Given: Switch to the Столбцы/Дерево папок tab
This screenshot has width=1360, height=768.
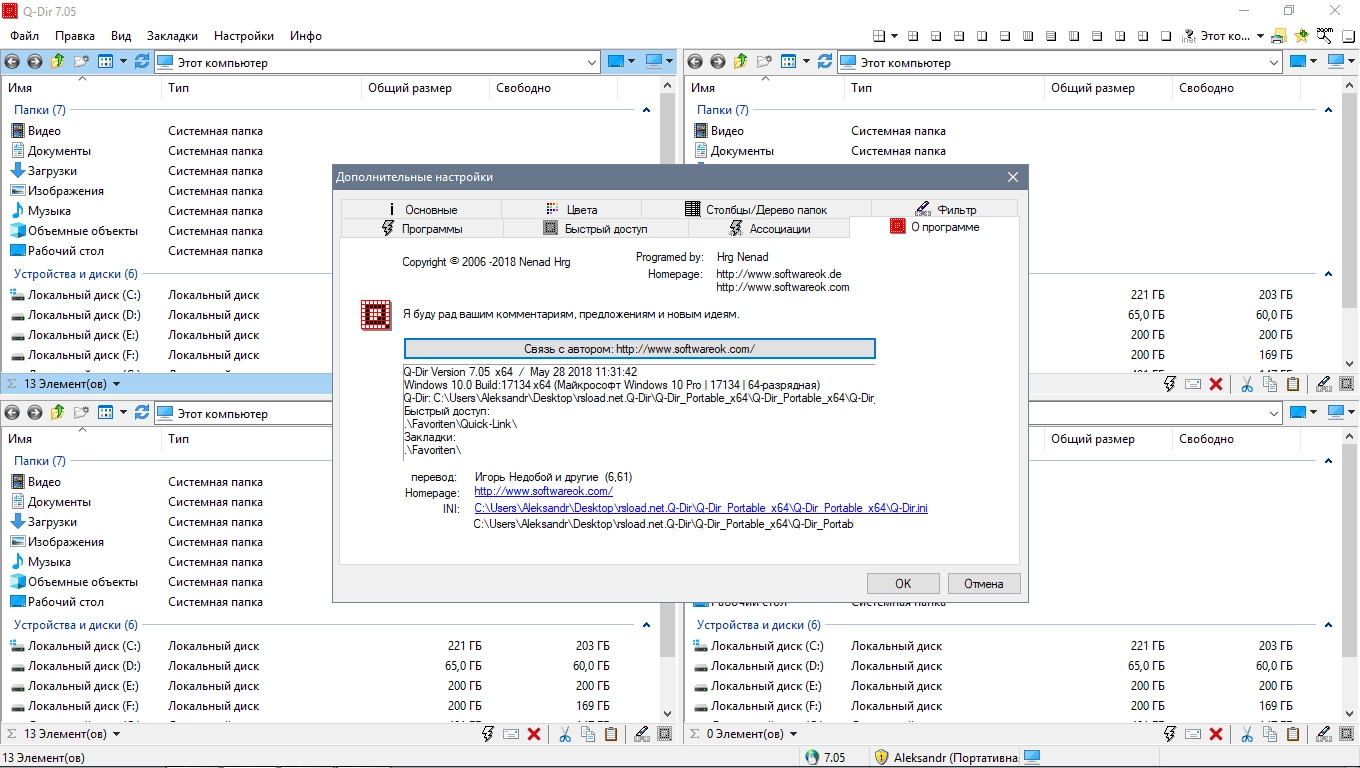Looking at the screenshot, I should (x=756, y=210).
